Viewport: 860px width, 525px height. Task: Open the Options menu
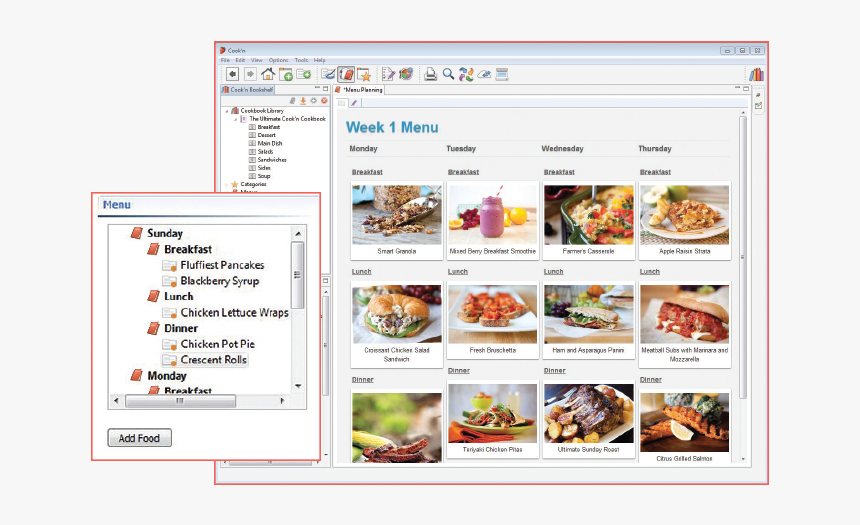(279, 60)
